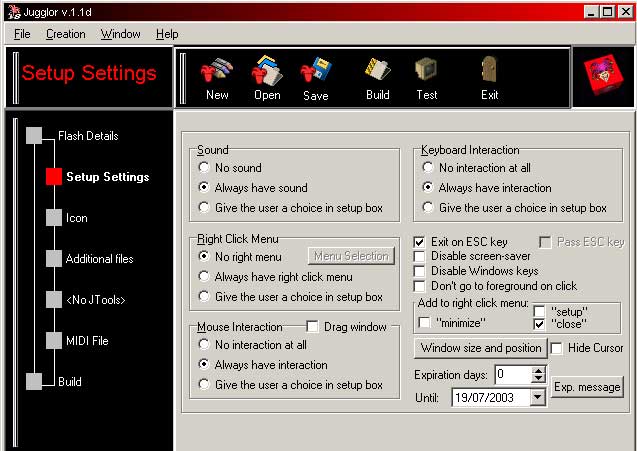Select Keyboard Interaction No interaction at all
The image size is (637, 451).
[428, 167]
